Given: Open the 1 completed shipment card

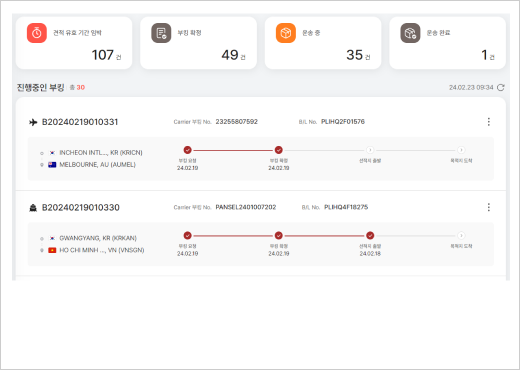Looking at the screenshot, I should click(x=448, y=43).
